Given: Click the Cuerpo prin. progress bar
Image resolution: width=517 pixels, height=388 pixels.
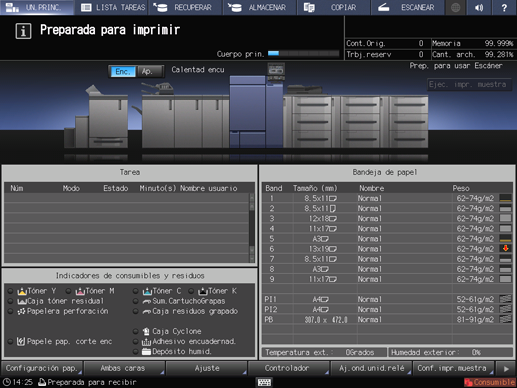Looking at the screenshot, I should (x=303, y=54).
